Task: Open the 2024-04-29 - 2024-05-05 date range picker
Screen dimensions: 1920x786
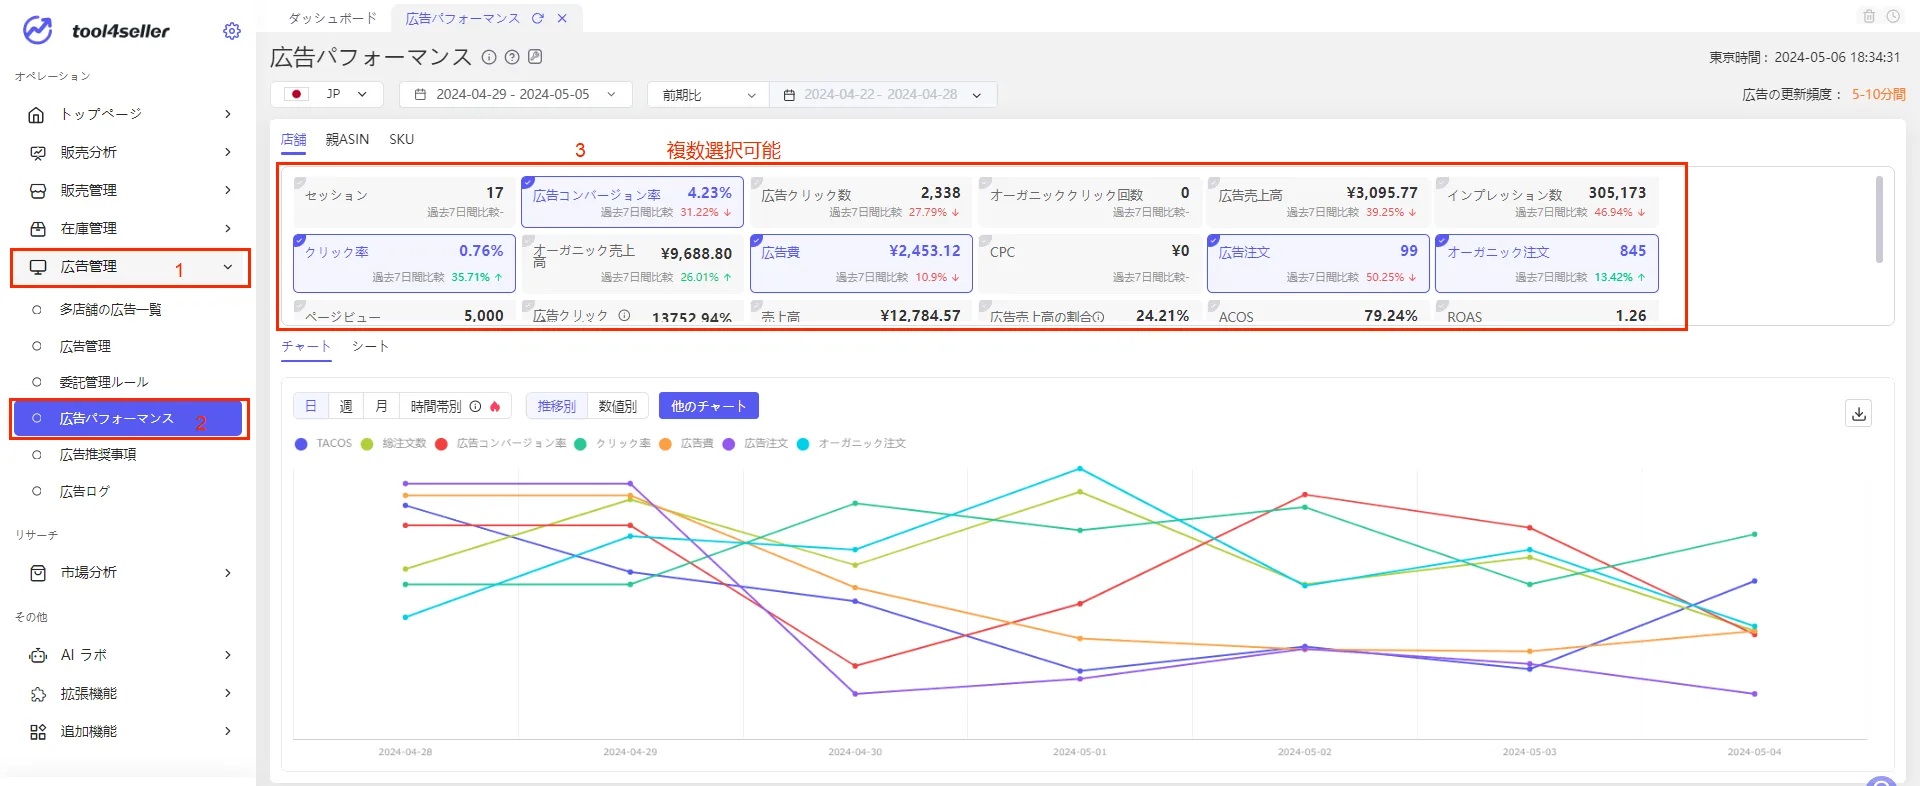Action: click(516, 94)
